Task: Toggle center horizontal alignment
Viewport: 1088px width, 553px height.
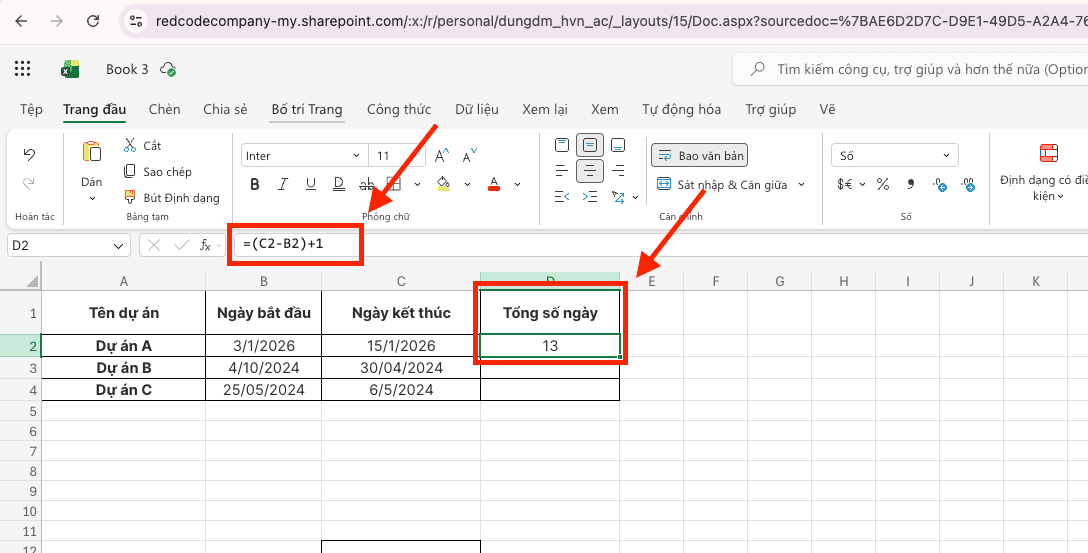Action: click(590, 171)
